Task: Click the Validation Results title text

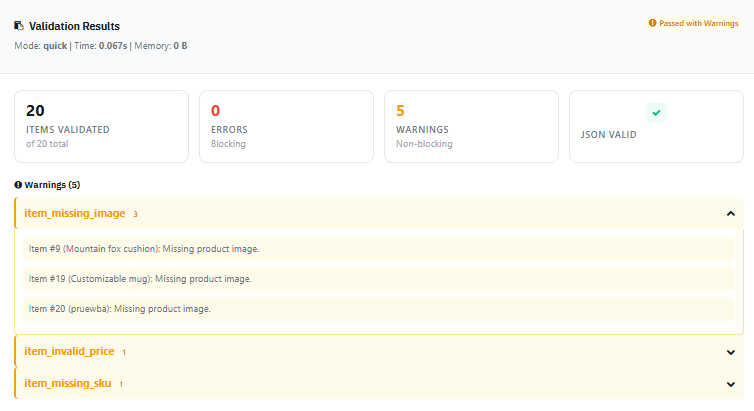Action: [74, 26]
